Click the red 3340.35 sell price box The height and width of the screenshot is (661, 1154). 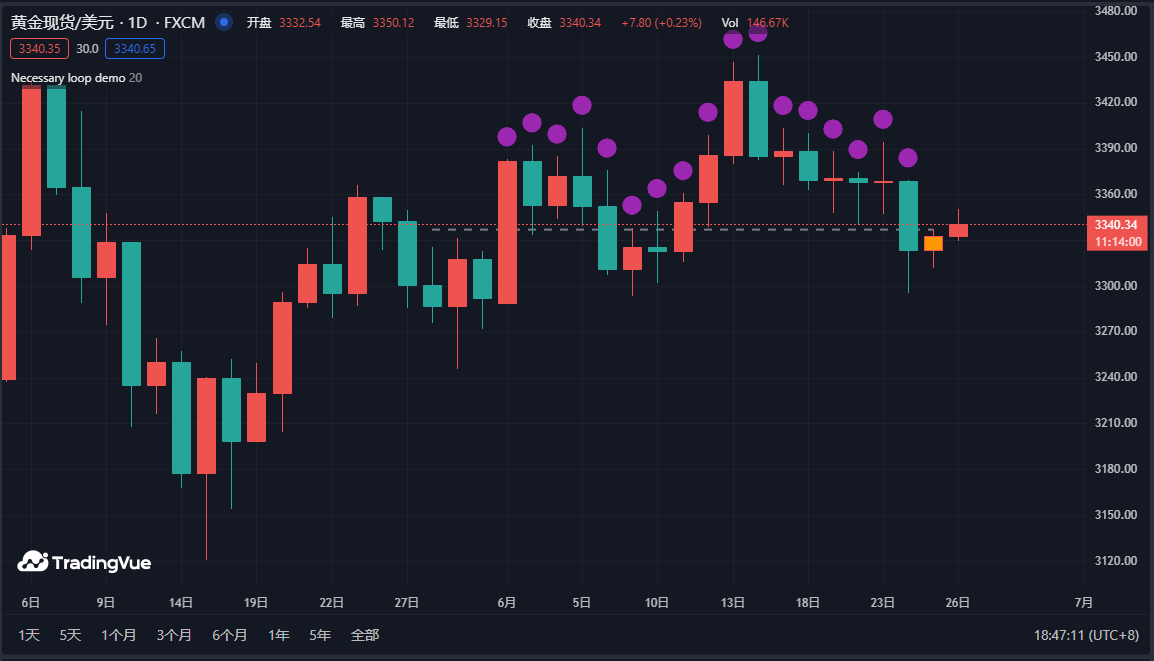[39, 48]
